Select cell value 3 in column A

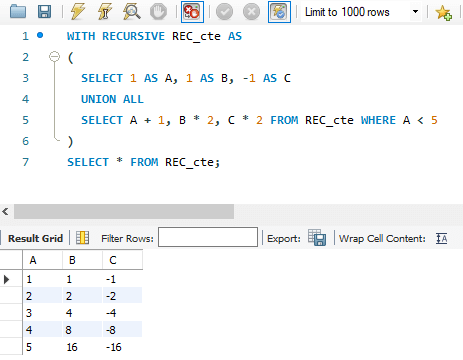[x=42, y=313]
